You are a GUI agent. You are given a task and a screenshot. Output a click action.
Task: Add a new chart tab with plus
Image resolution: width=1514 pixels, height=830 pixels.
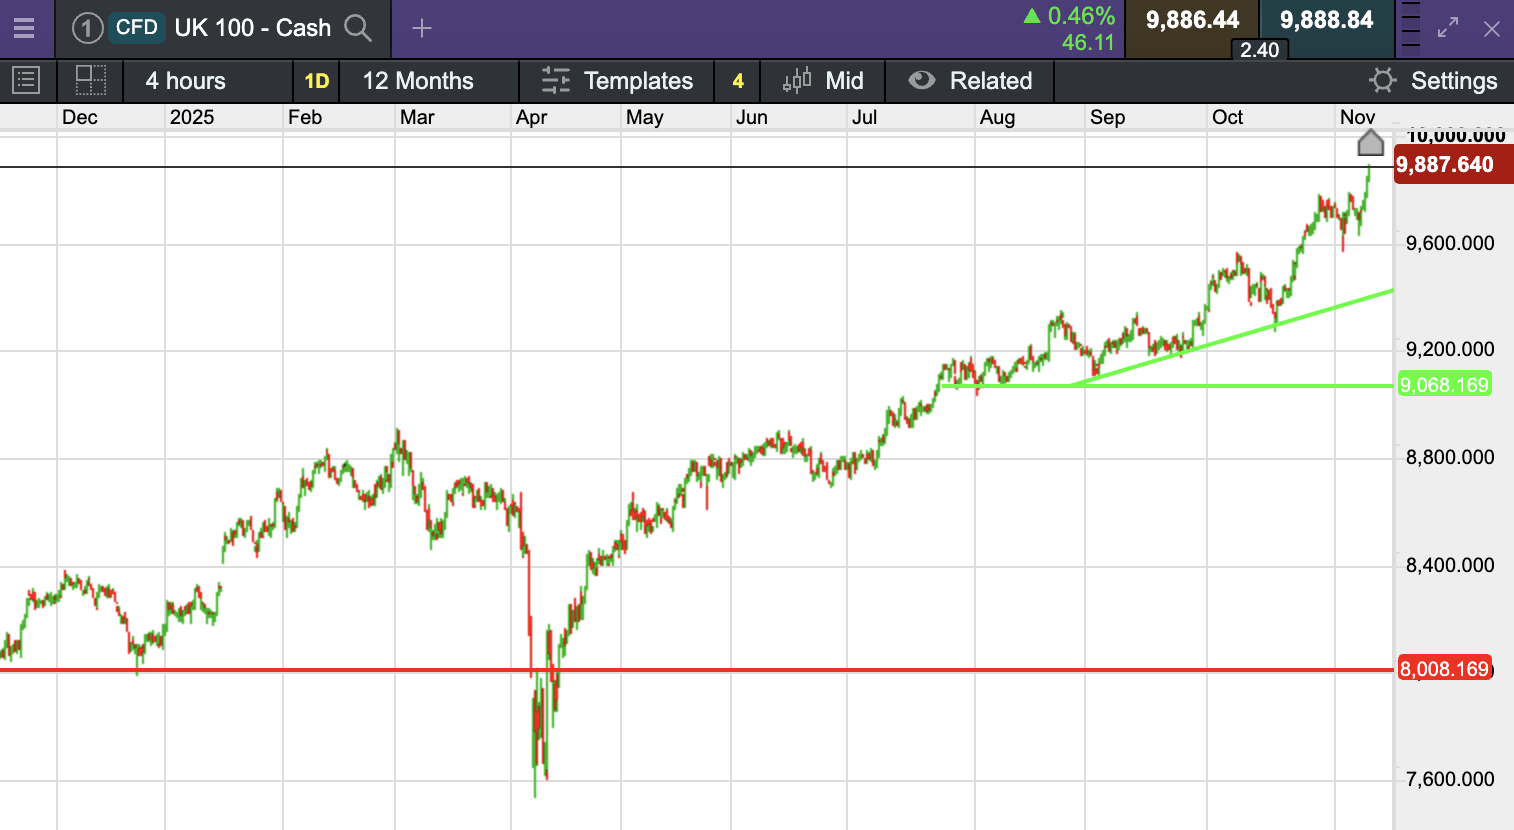tap(422, 28)
